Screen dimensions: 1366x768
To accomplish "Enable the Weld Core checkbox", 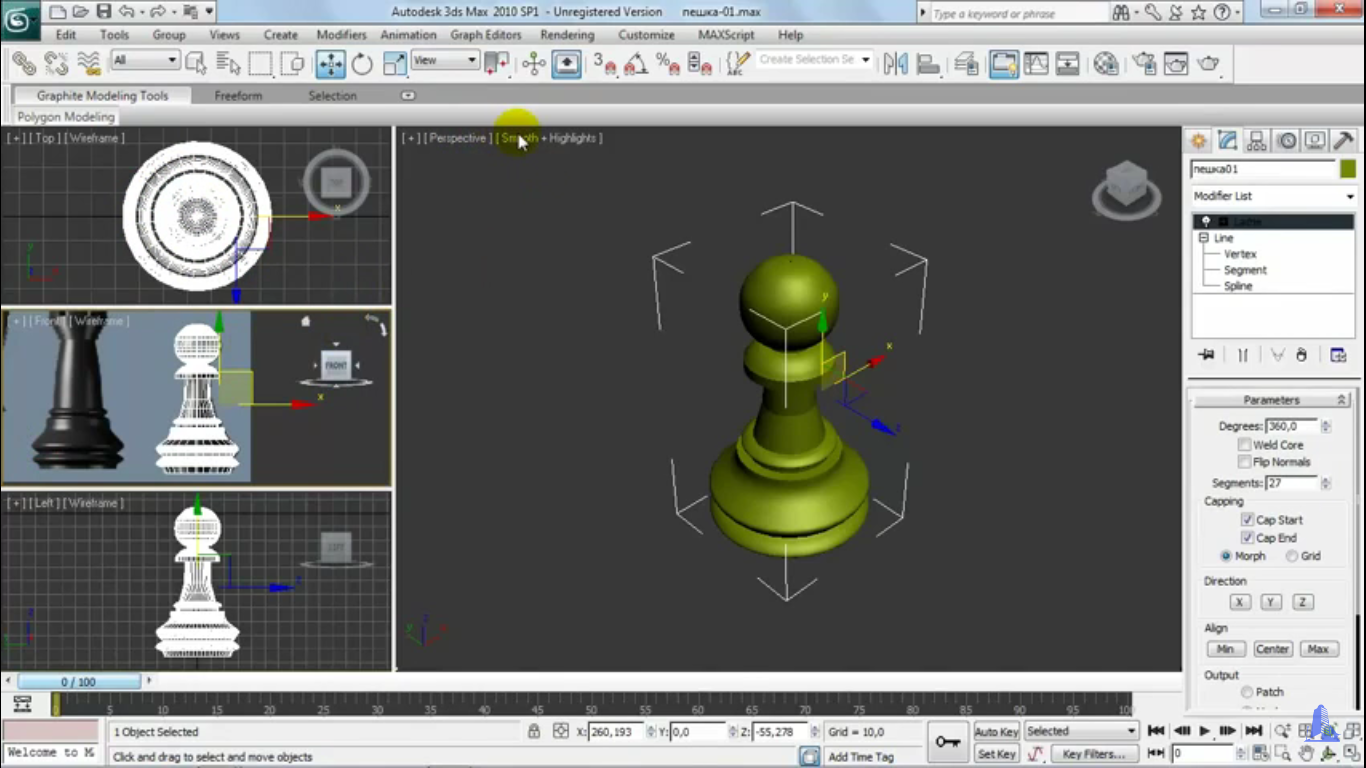I will tap(1245, 445).
